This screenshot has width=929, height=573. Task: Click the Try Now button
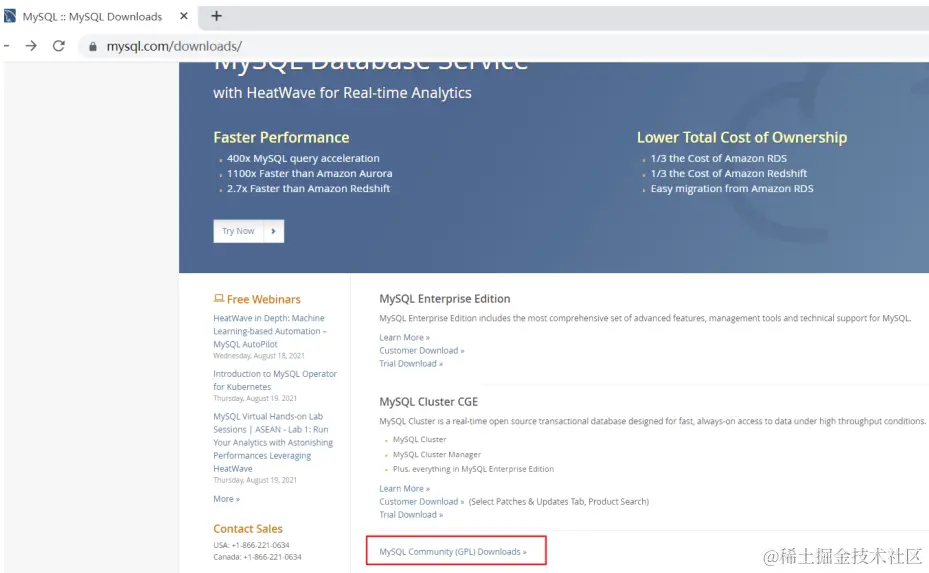click(238, 231)
